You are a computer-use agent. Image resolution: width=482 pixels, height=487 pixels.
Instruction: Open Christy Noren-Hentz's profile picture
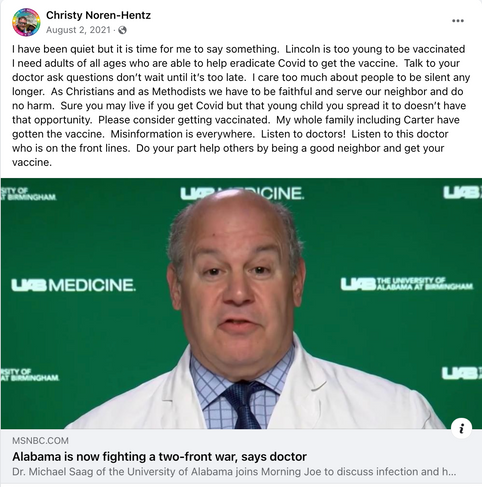pos(26,22)
